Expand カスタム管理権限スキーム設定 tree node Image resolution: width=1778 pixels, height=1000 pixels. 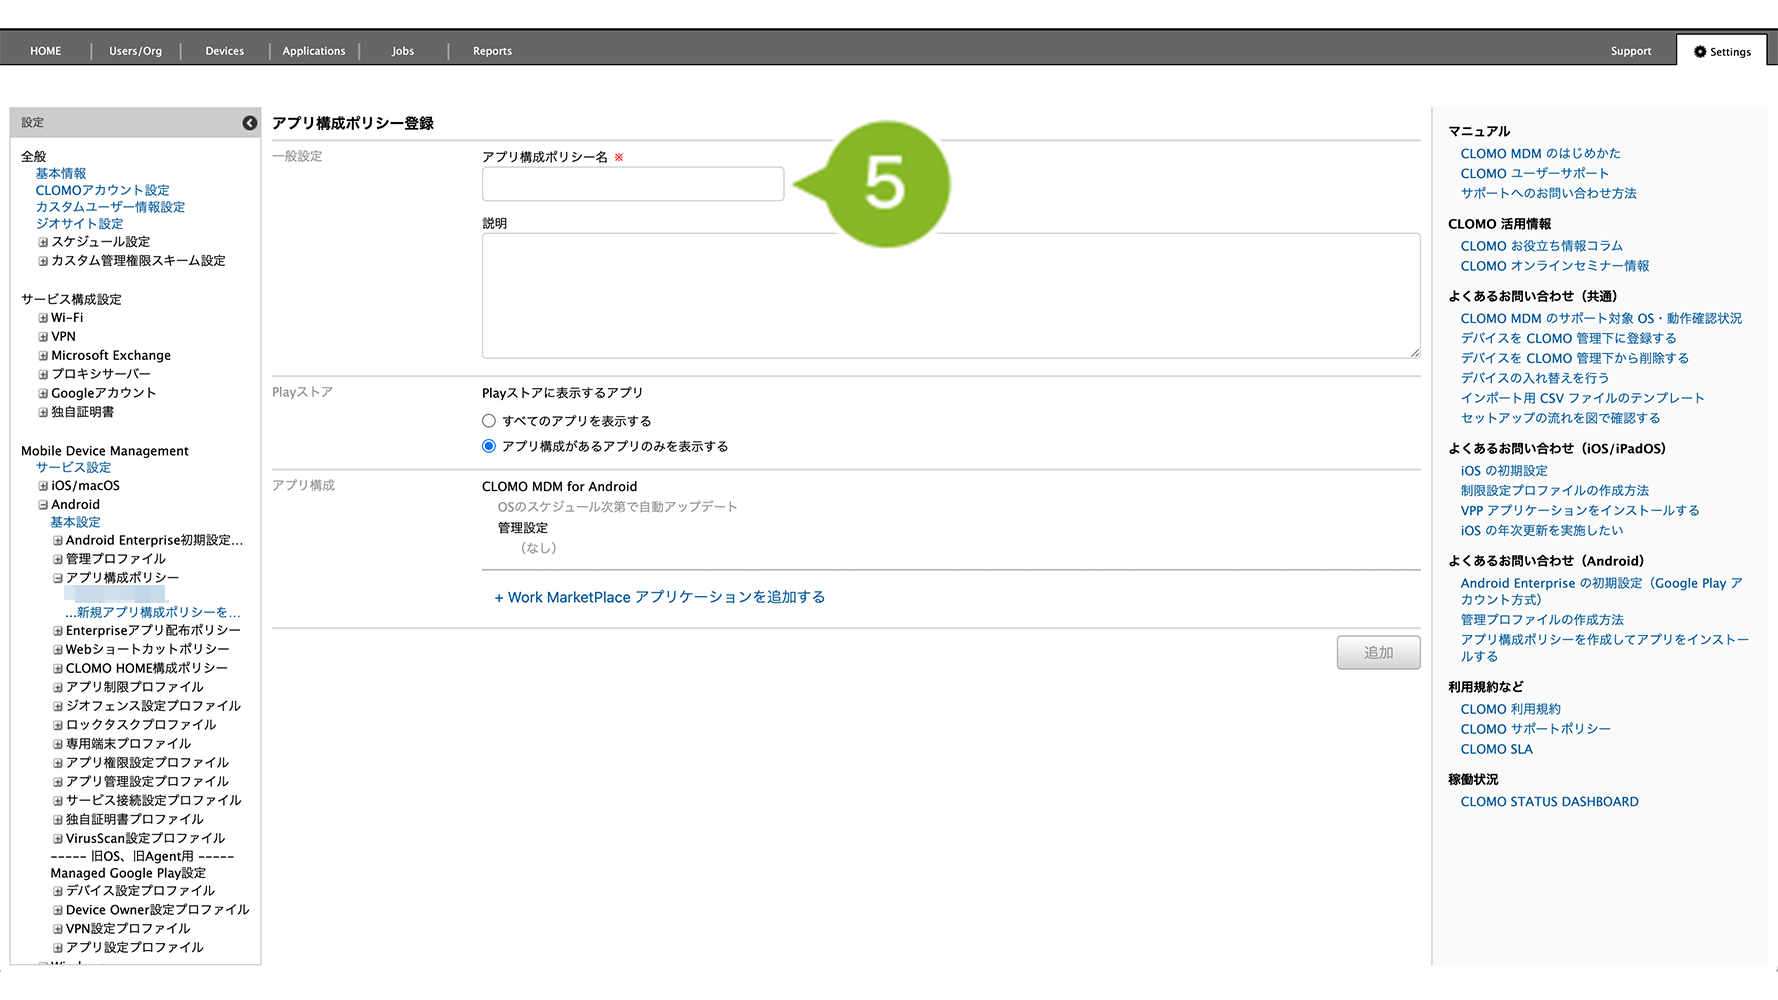click(x=43, y=261)
